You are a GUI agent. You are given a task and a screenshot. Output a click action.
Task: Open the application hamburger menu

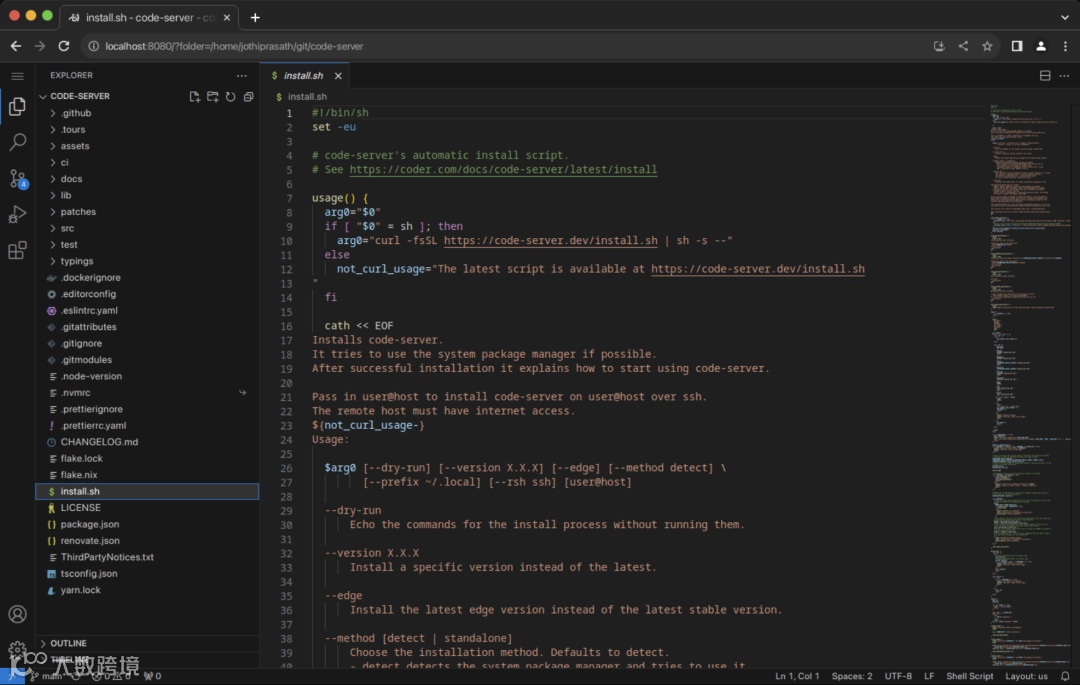click(x=17, y=76)
